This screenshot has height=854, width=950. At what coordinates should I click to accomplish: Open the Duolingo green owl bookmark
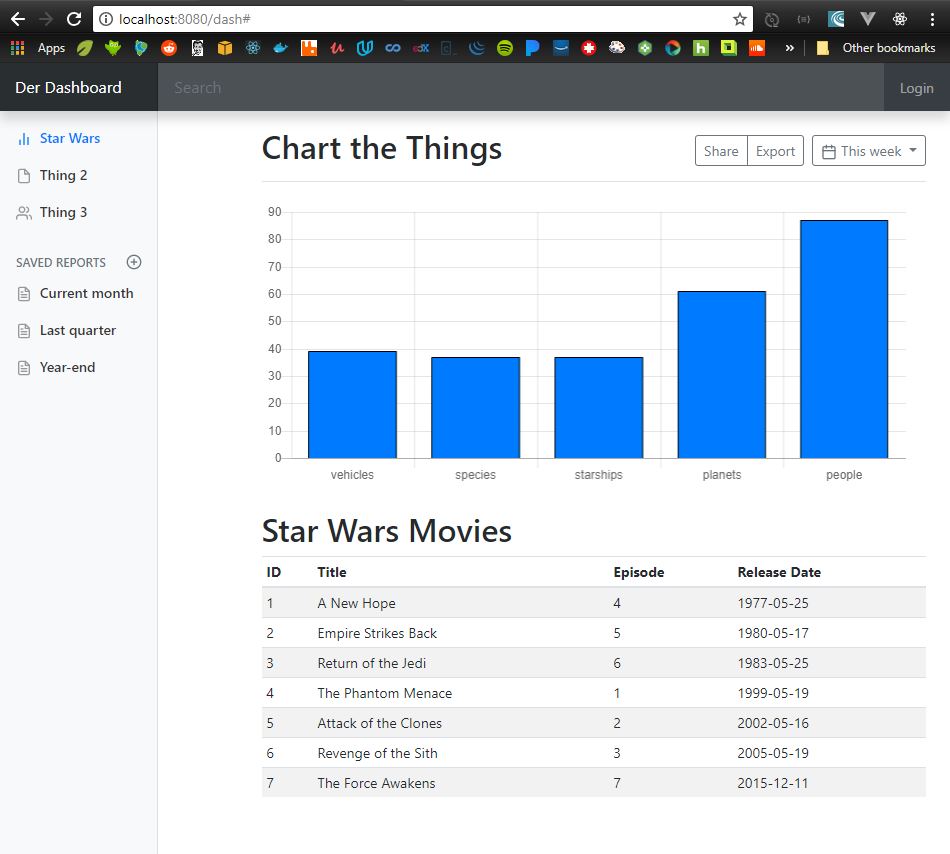pos(113,48)
